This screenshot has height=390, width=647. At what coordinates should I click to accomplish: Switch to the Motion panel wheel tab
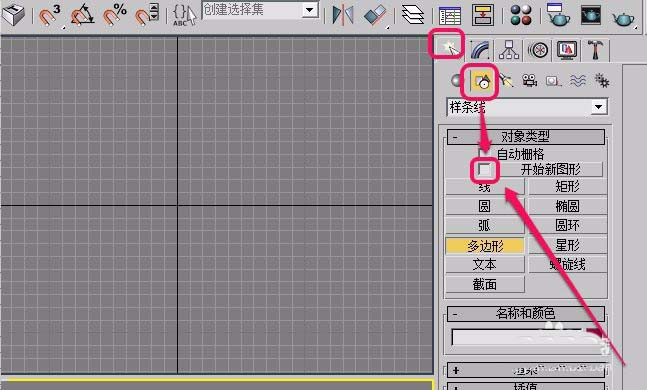(538, 50)
